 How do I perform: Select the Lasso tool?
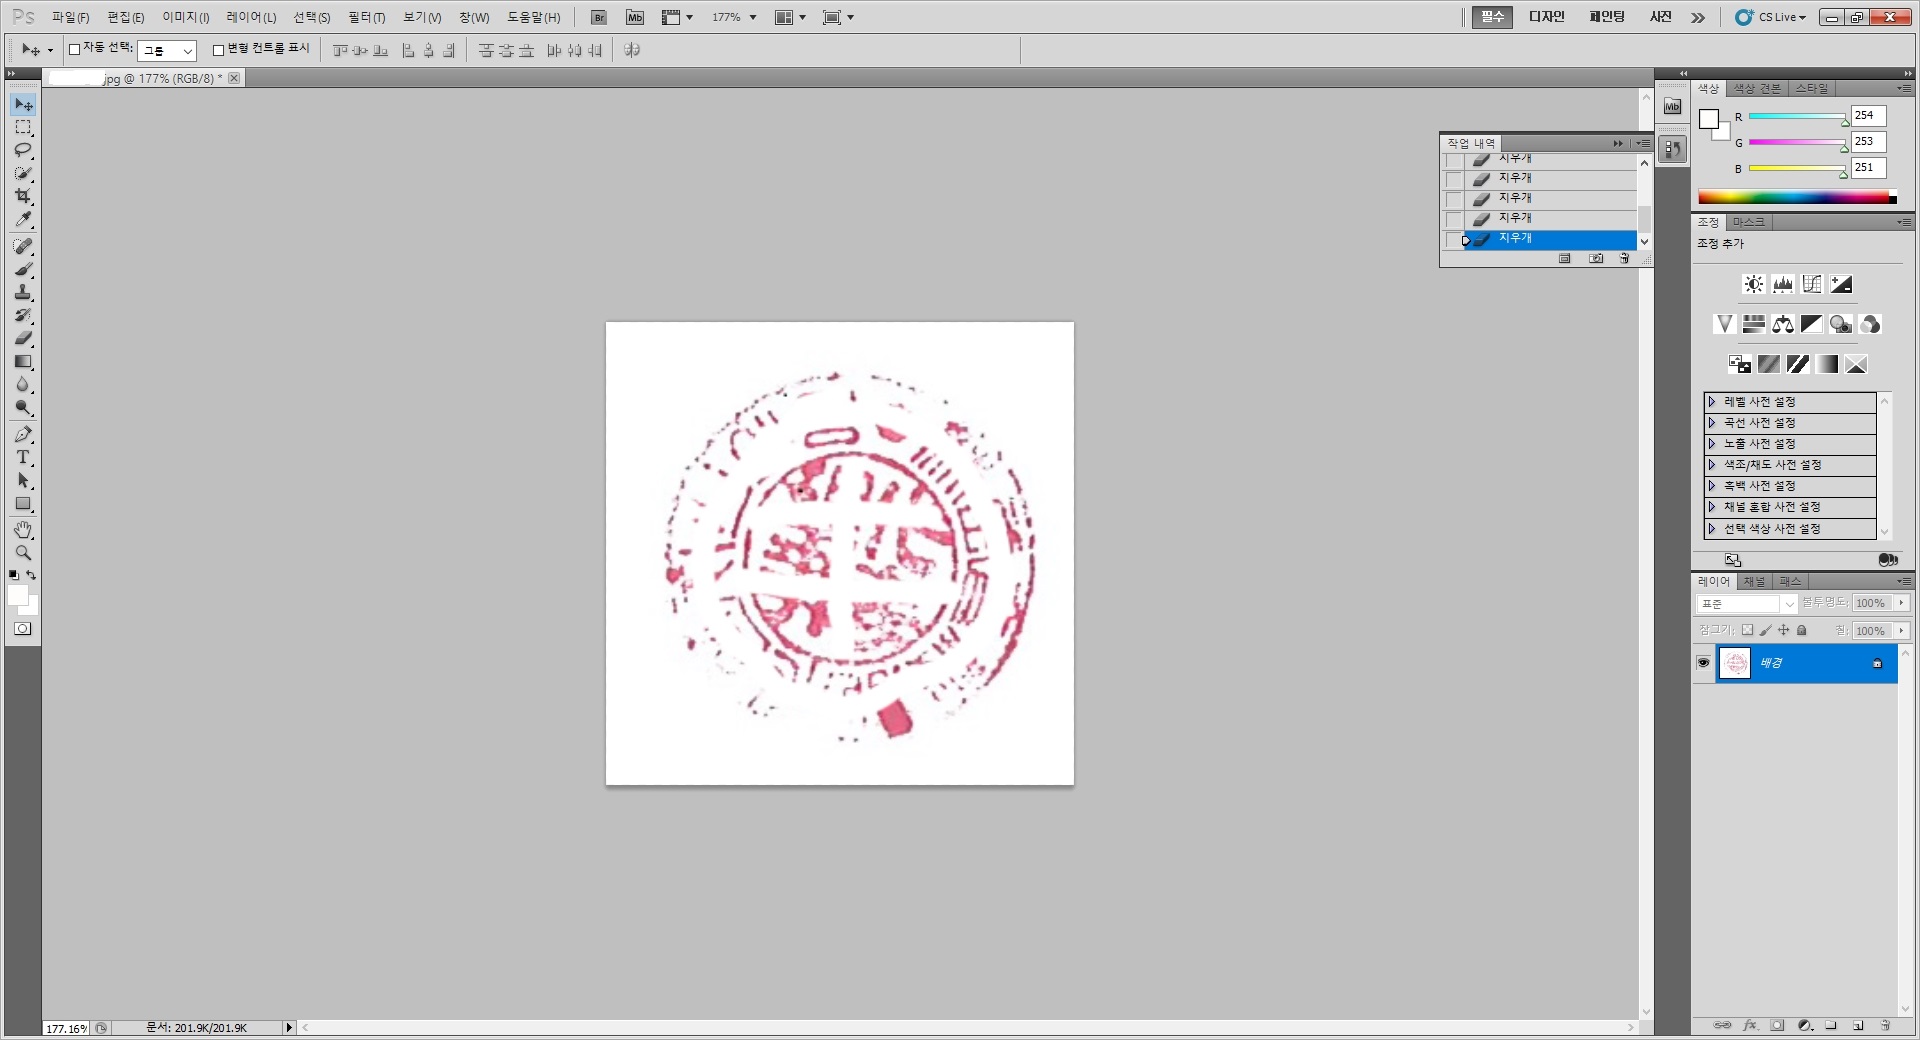pyautogui.click(x=23, y=151)
